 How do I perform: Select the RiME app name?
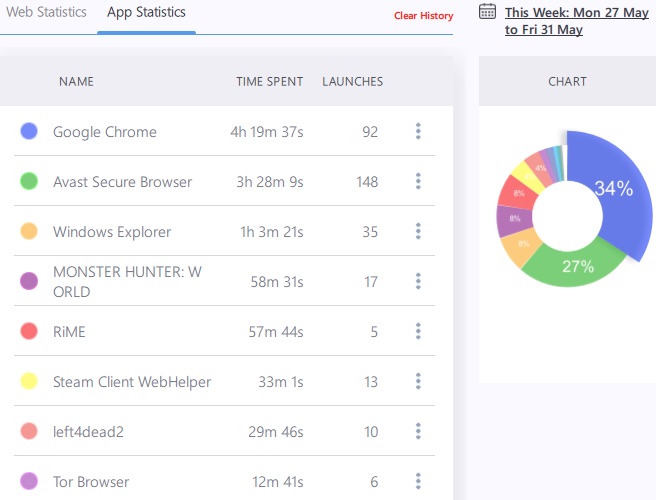click(69, 332)
